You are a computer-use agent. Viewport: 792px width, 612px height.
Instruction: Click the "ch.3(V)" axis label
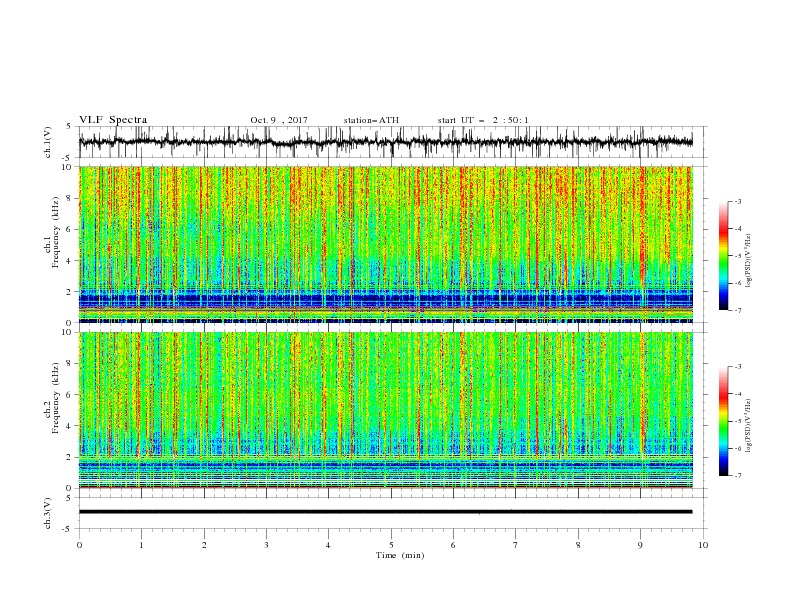(48, 513)
